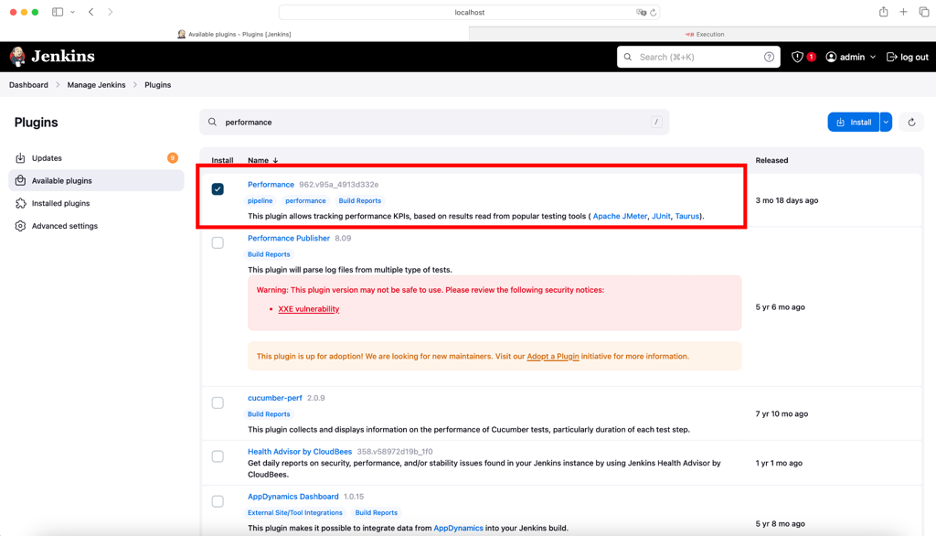Click the Installed plugins puzzle icon
Image resolution: width=936 pixels, height=536 pixels.
(x=20, y=203)
